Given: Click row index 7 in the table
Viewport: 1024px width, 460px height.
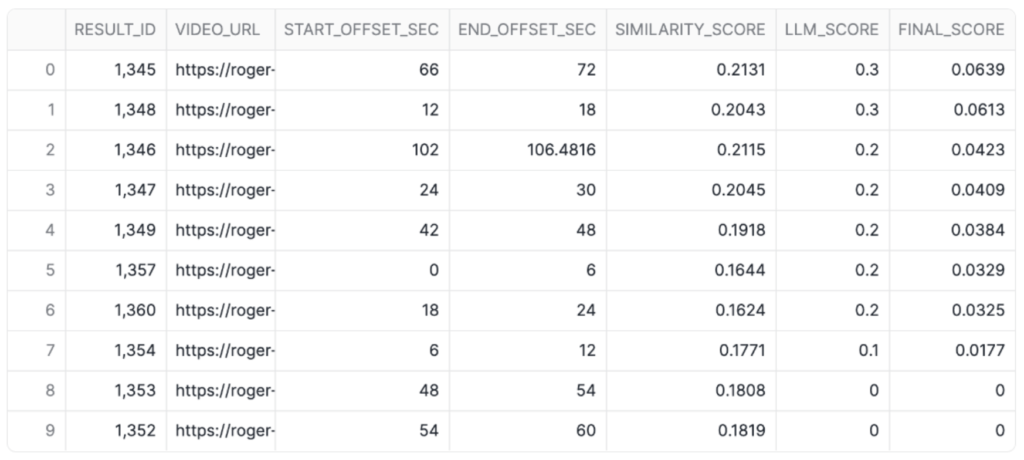Looking at the screenshot, I should (50, 350).
